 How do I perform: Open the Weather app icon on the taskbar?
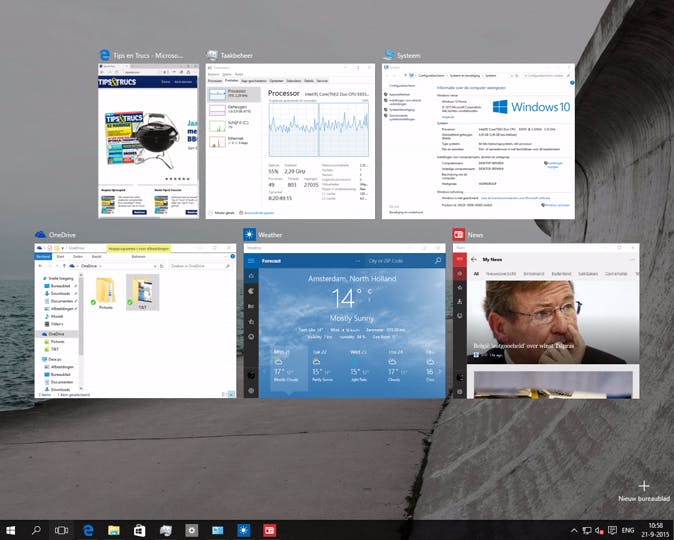(x=244, y=530)
